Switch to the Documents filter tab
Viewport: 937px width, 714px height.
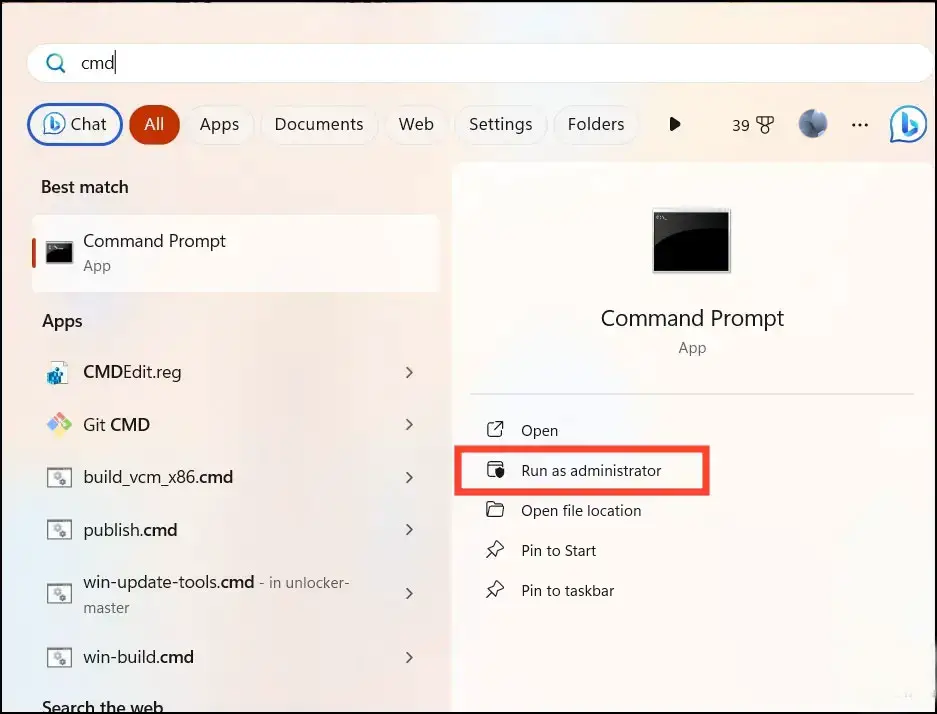(x=319, y=124)
